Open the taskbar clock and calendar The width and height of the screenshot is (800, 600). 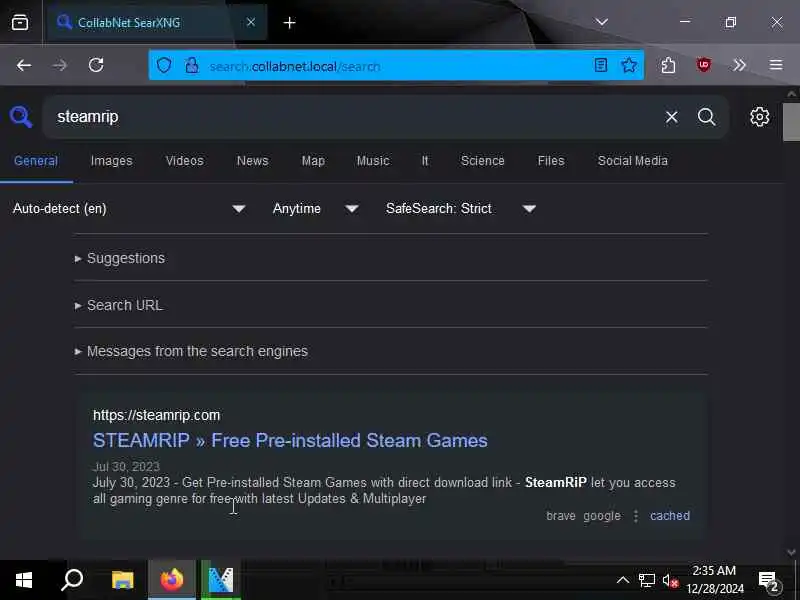pyautogui.click(x=714, y=580)
